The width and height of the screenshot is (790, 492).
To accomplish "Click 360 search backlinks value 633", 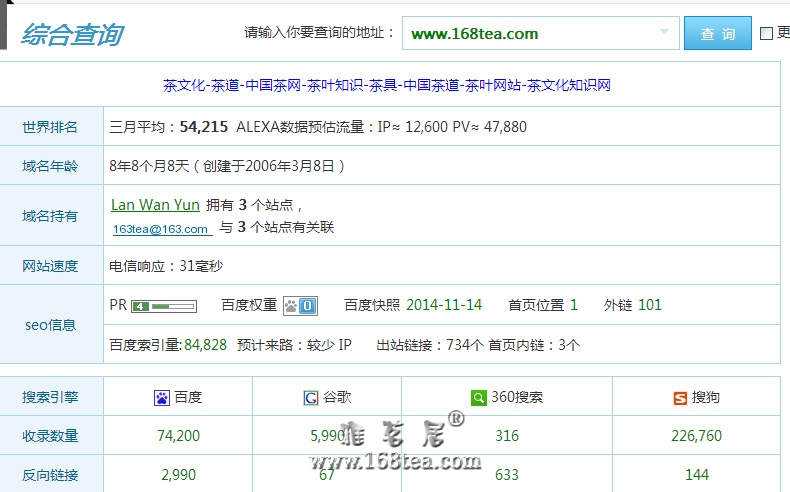I will 507,474.
